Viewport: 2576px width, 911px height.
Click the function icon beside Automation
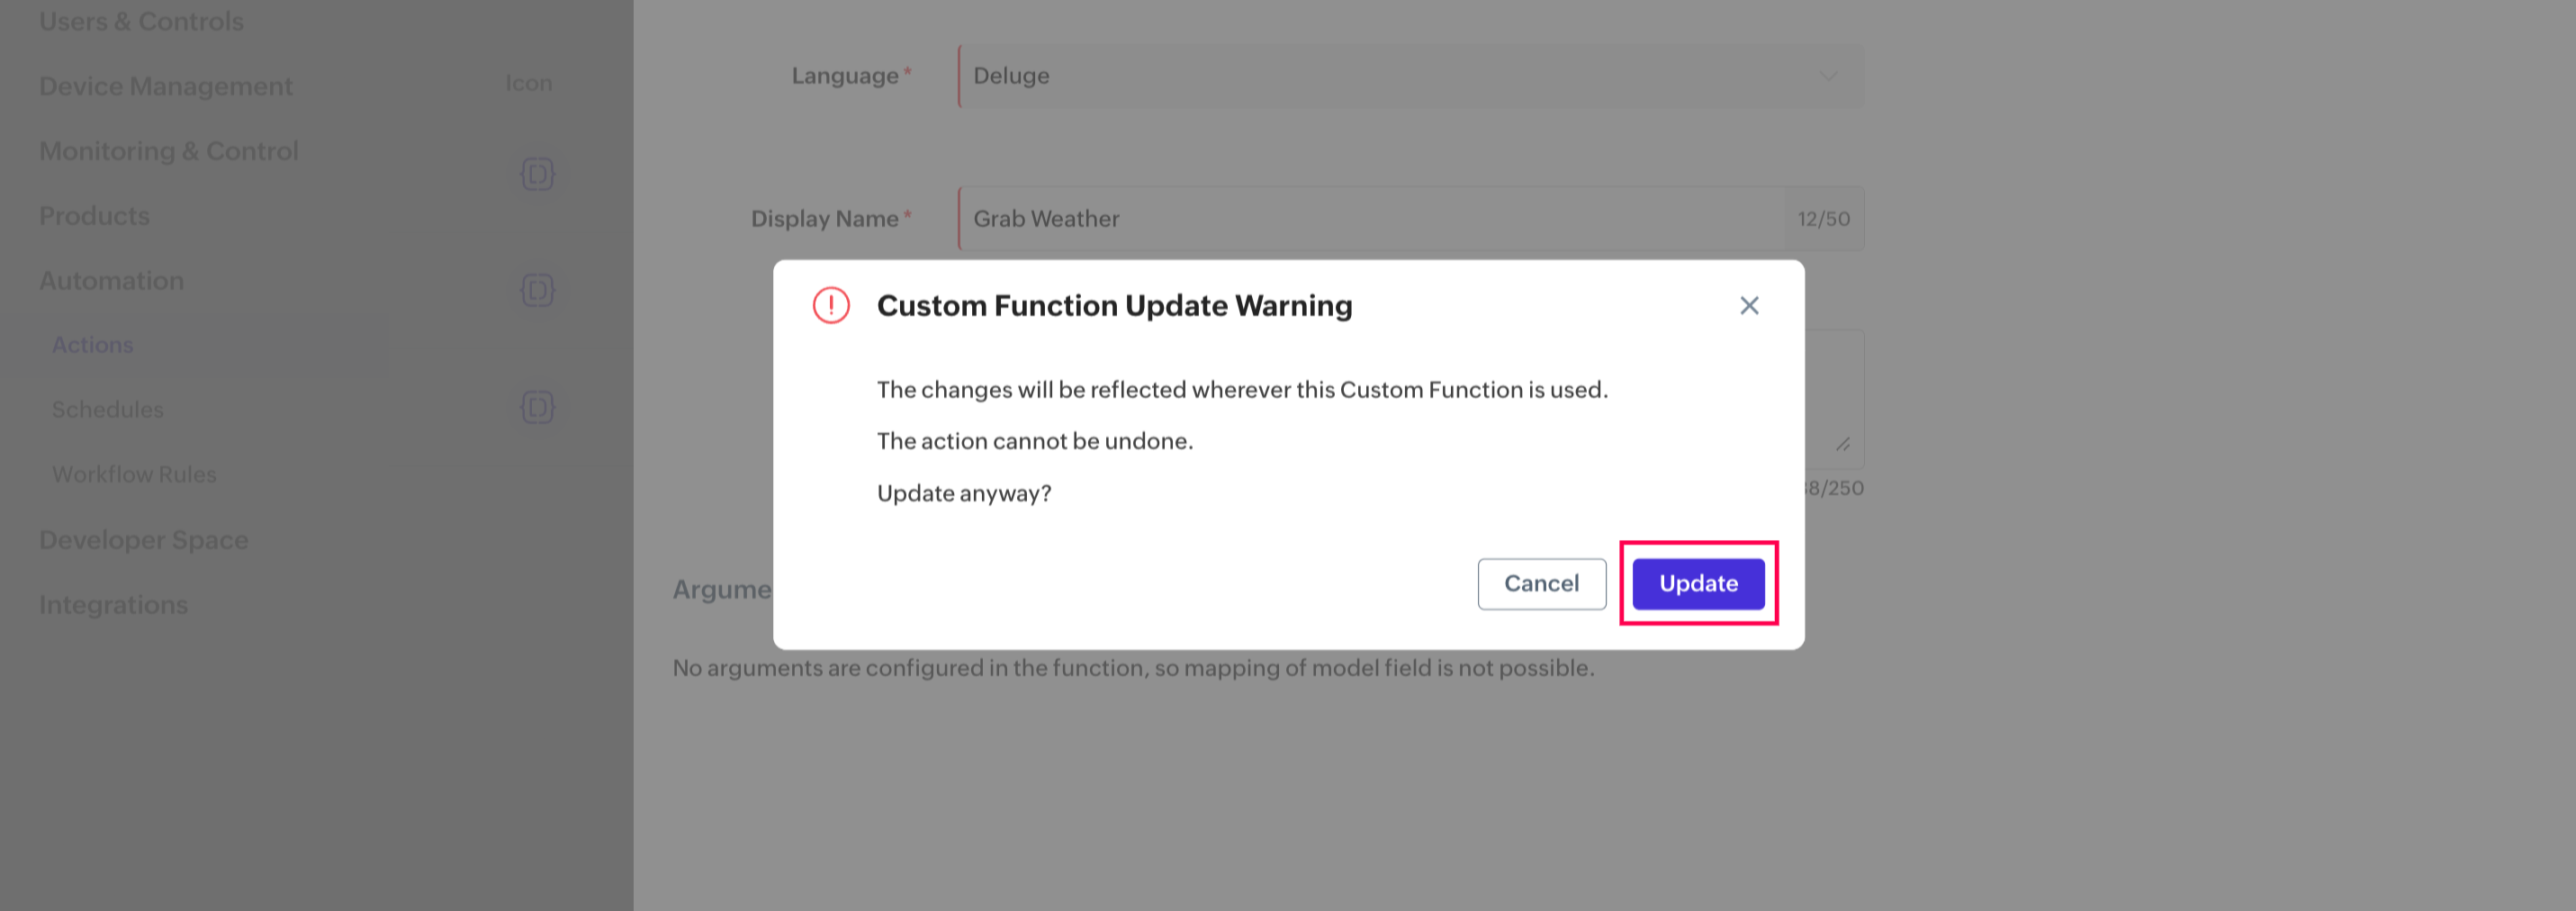point(537,290)
